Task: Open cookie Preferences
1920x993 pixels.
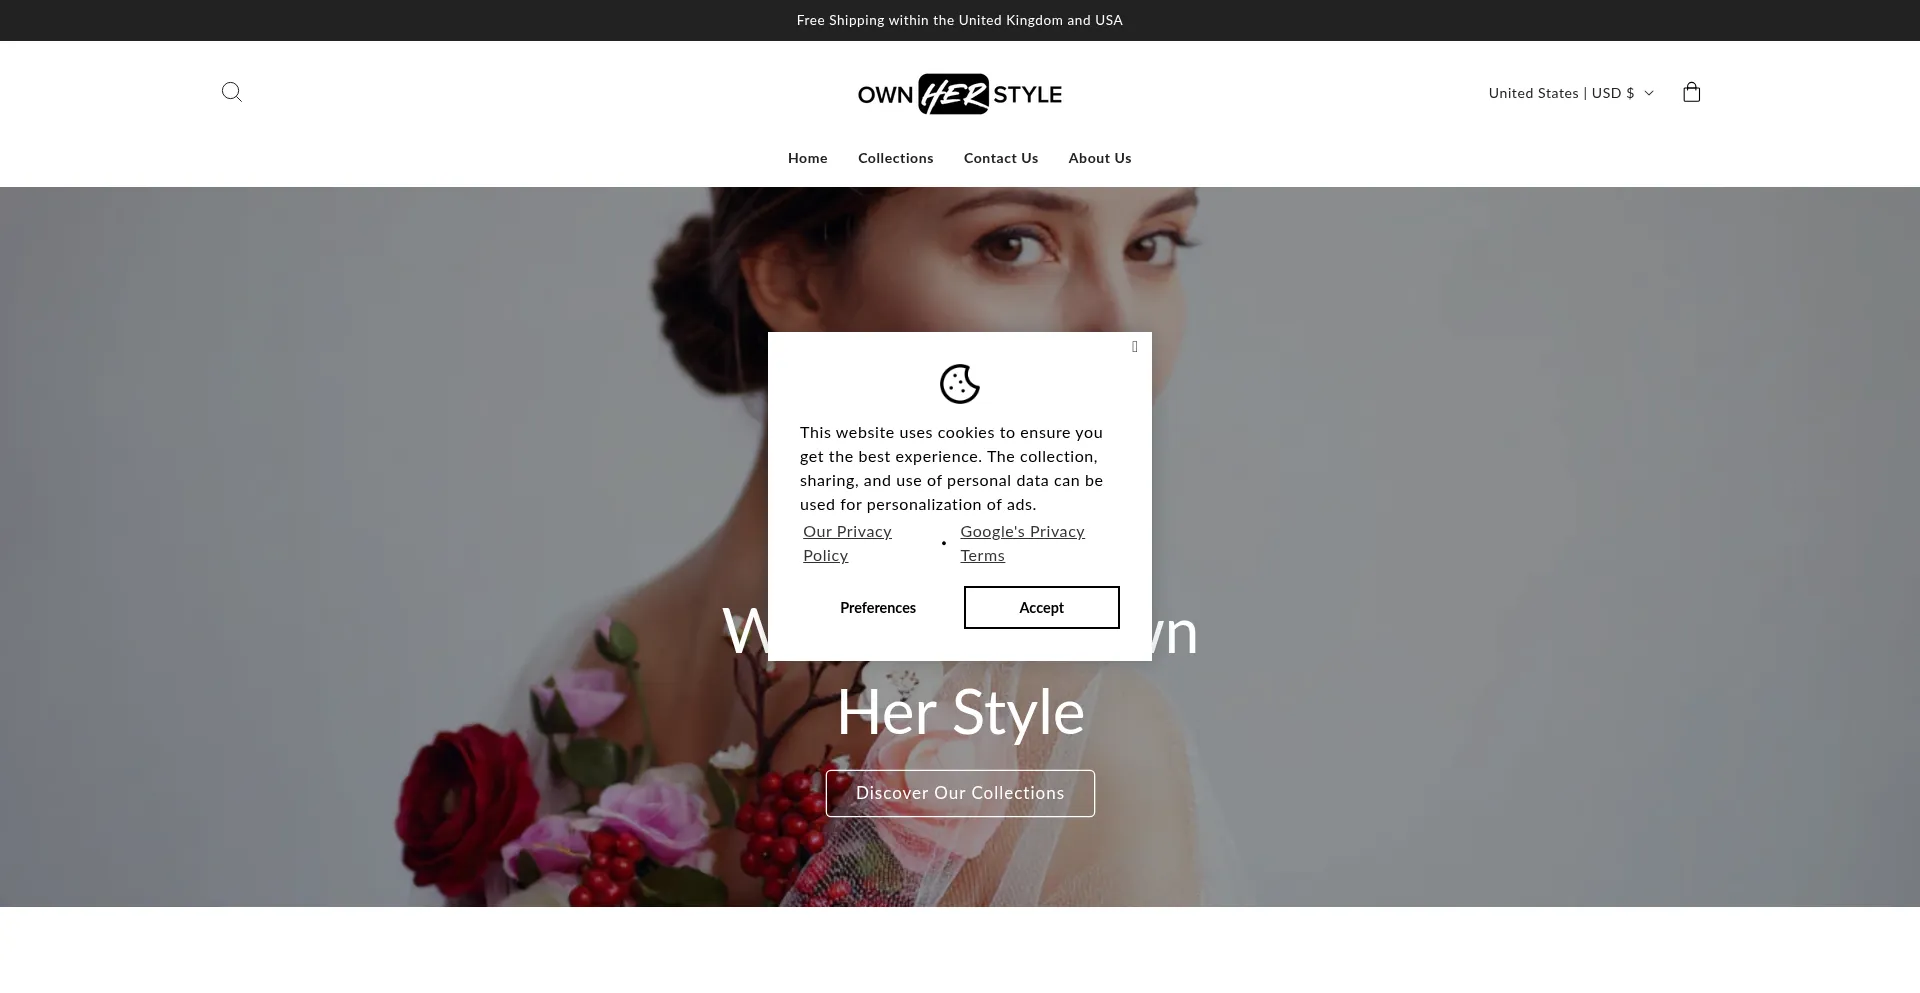Action: pyautogui.click(x=877, y=607)
